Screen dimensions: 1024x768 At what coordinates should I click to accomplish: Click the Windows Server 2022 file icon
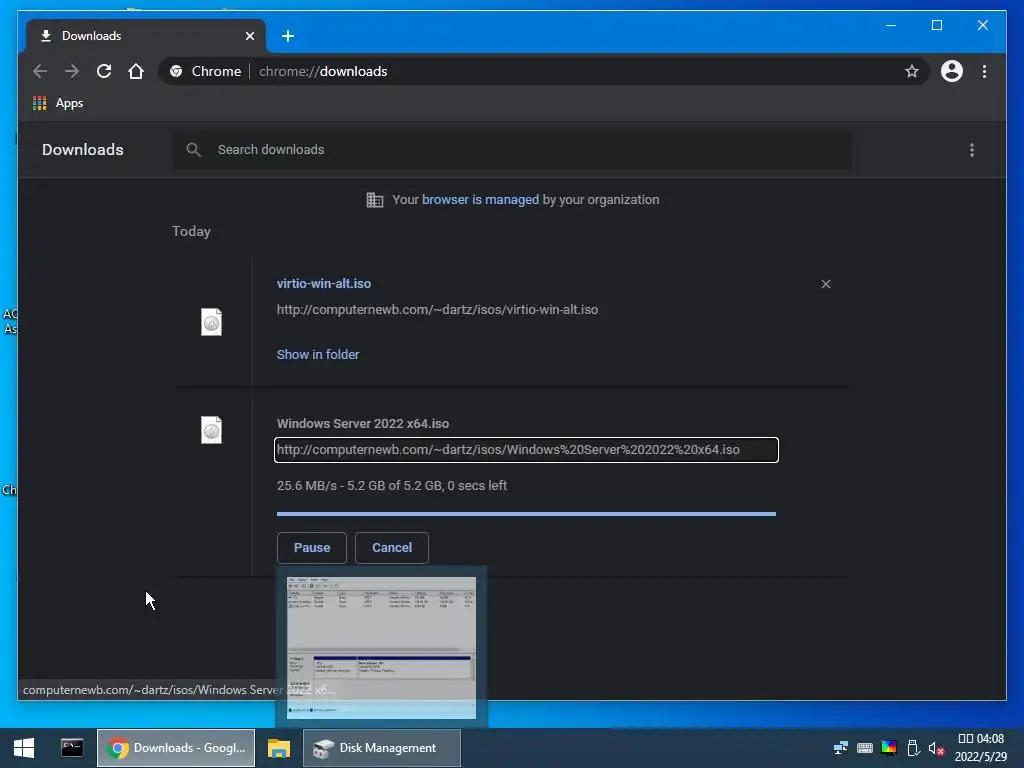(x=212, y=430)
